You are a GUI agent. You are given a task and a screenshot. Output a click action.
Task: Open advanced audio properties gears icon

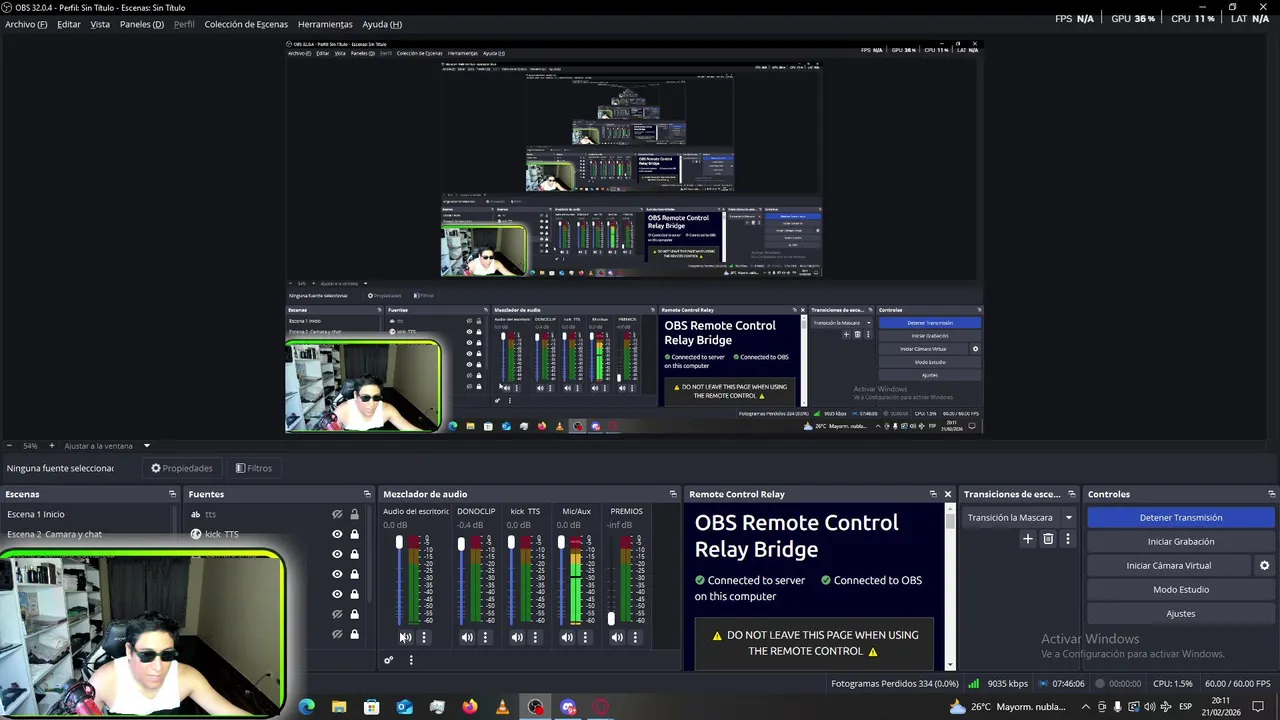point(389,660)
